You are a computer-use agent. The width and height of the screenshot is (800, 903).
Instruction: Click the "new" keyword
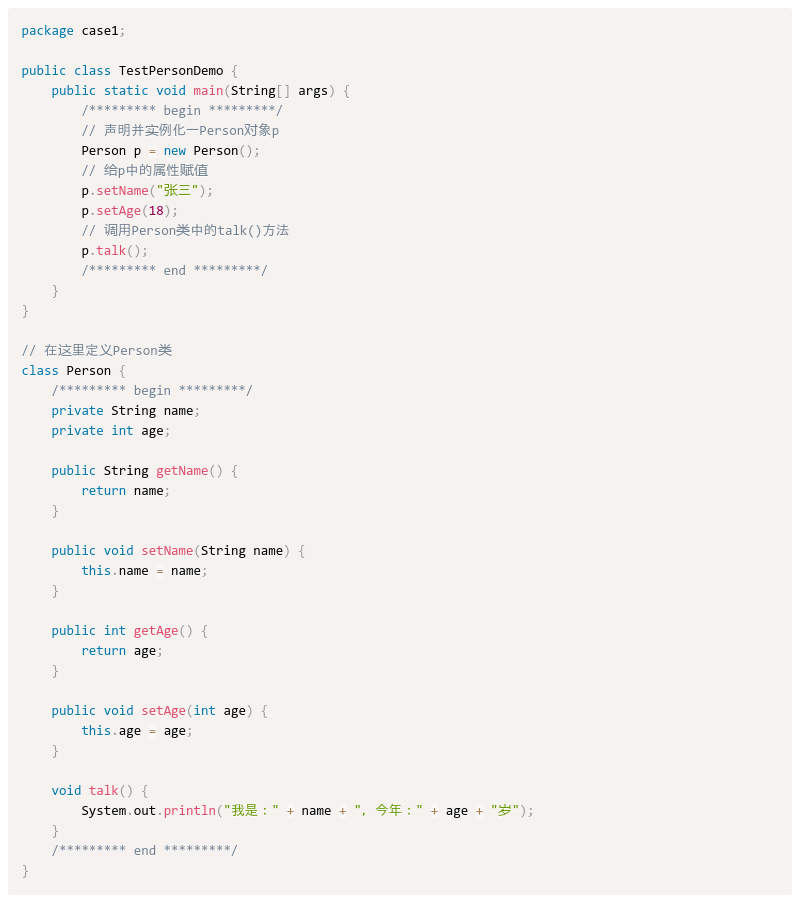[x=175, y=150]
